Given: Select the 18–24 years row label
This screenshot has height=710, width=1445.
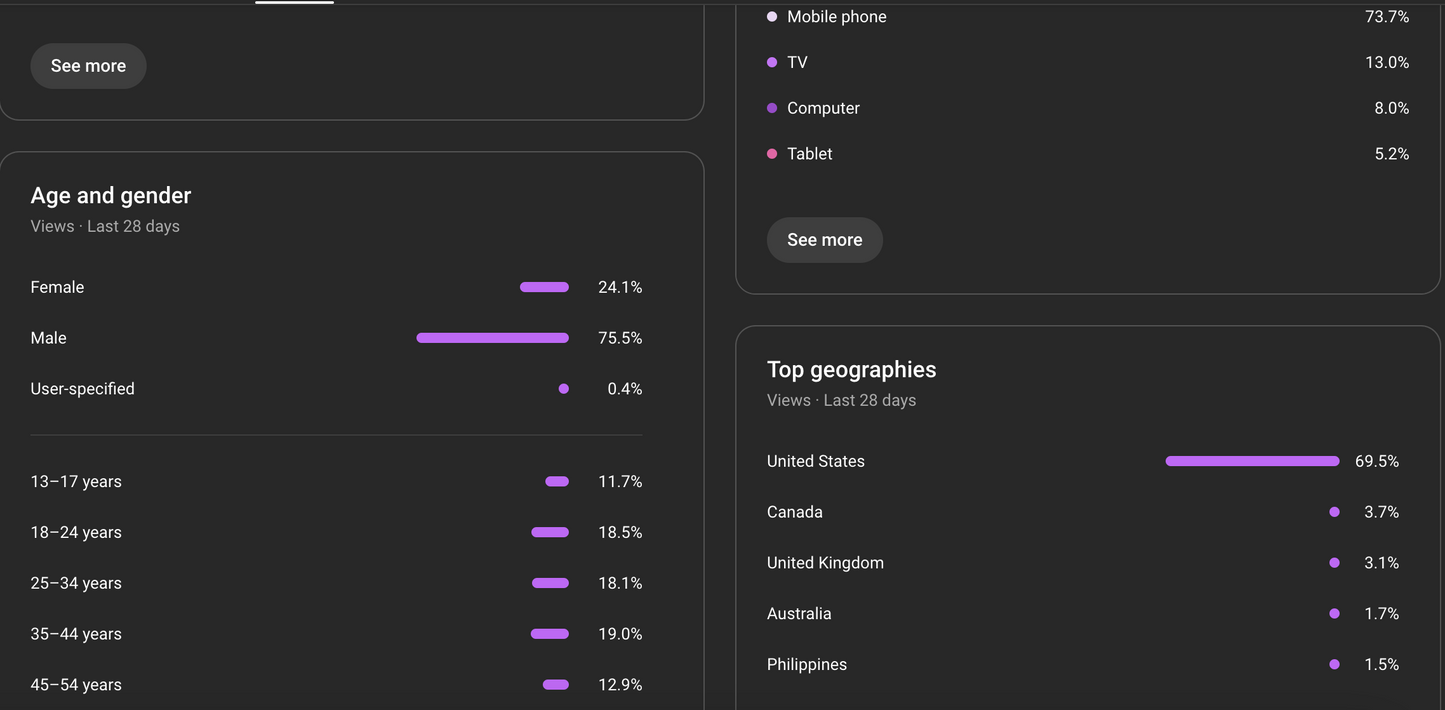Looking at the screenshot, I should click(x=76, y=533).
